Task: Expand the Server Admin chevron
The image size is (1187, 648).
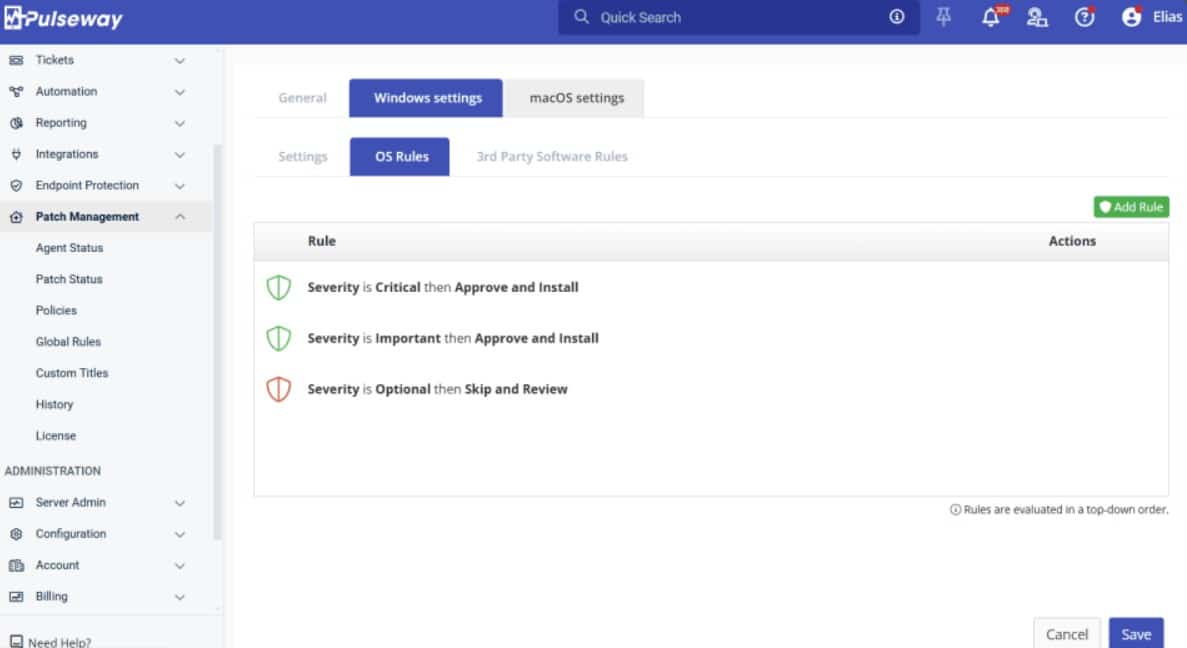Action: click(179, 503)
